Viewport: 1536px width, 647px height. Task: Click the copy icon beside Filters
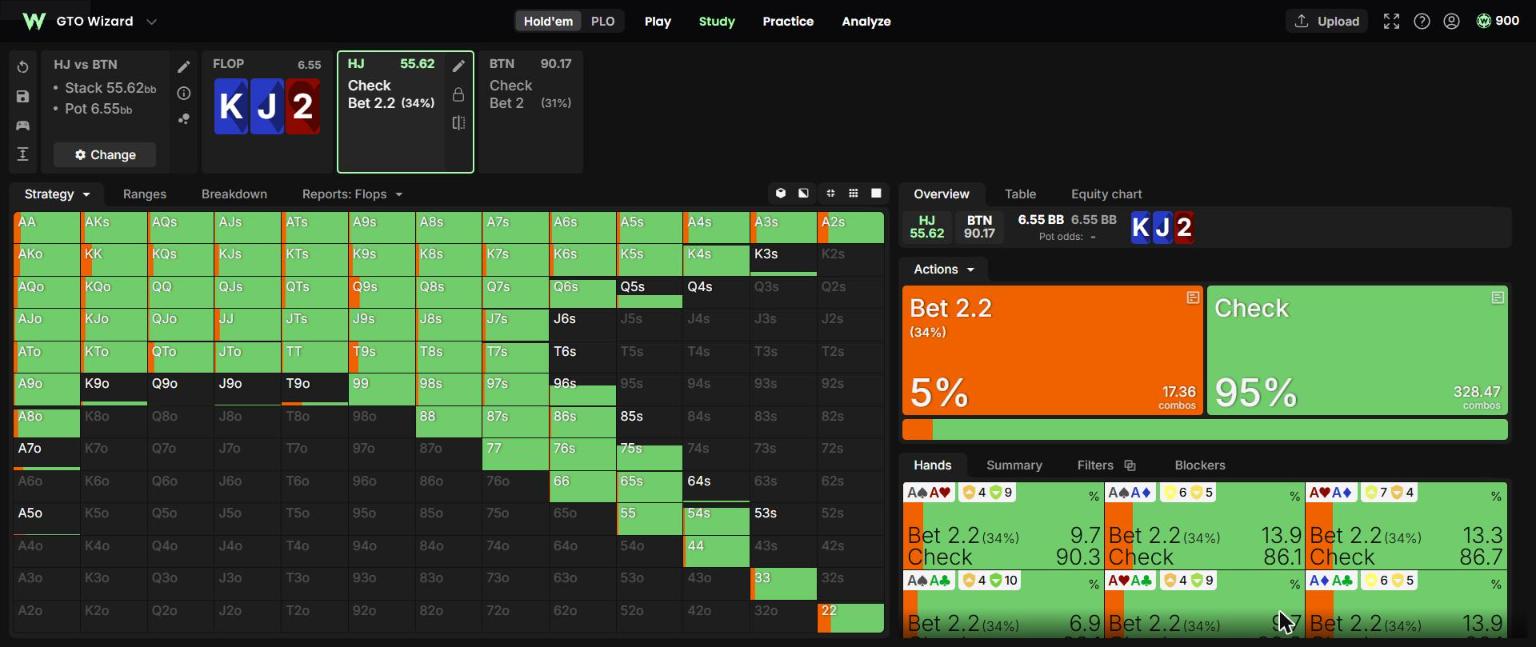[1130, 465]
